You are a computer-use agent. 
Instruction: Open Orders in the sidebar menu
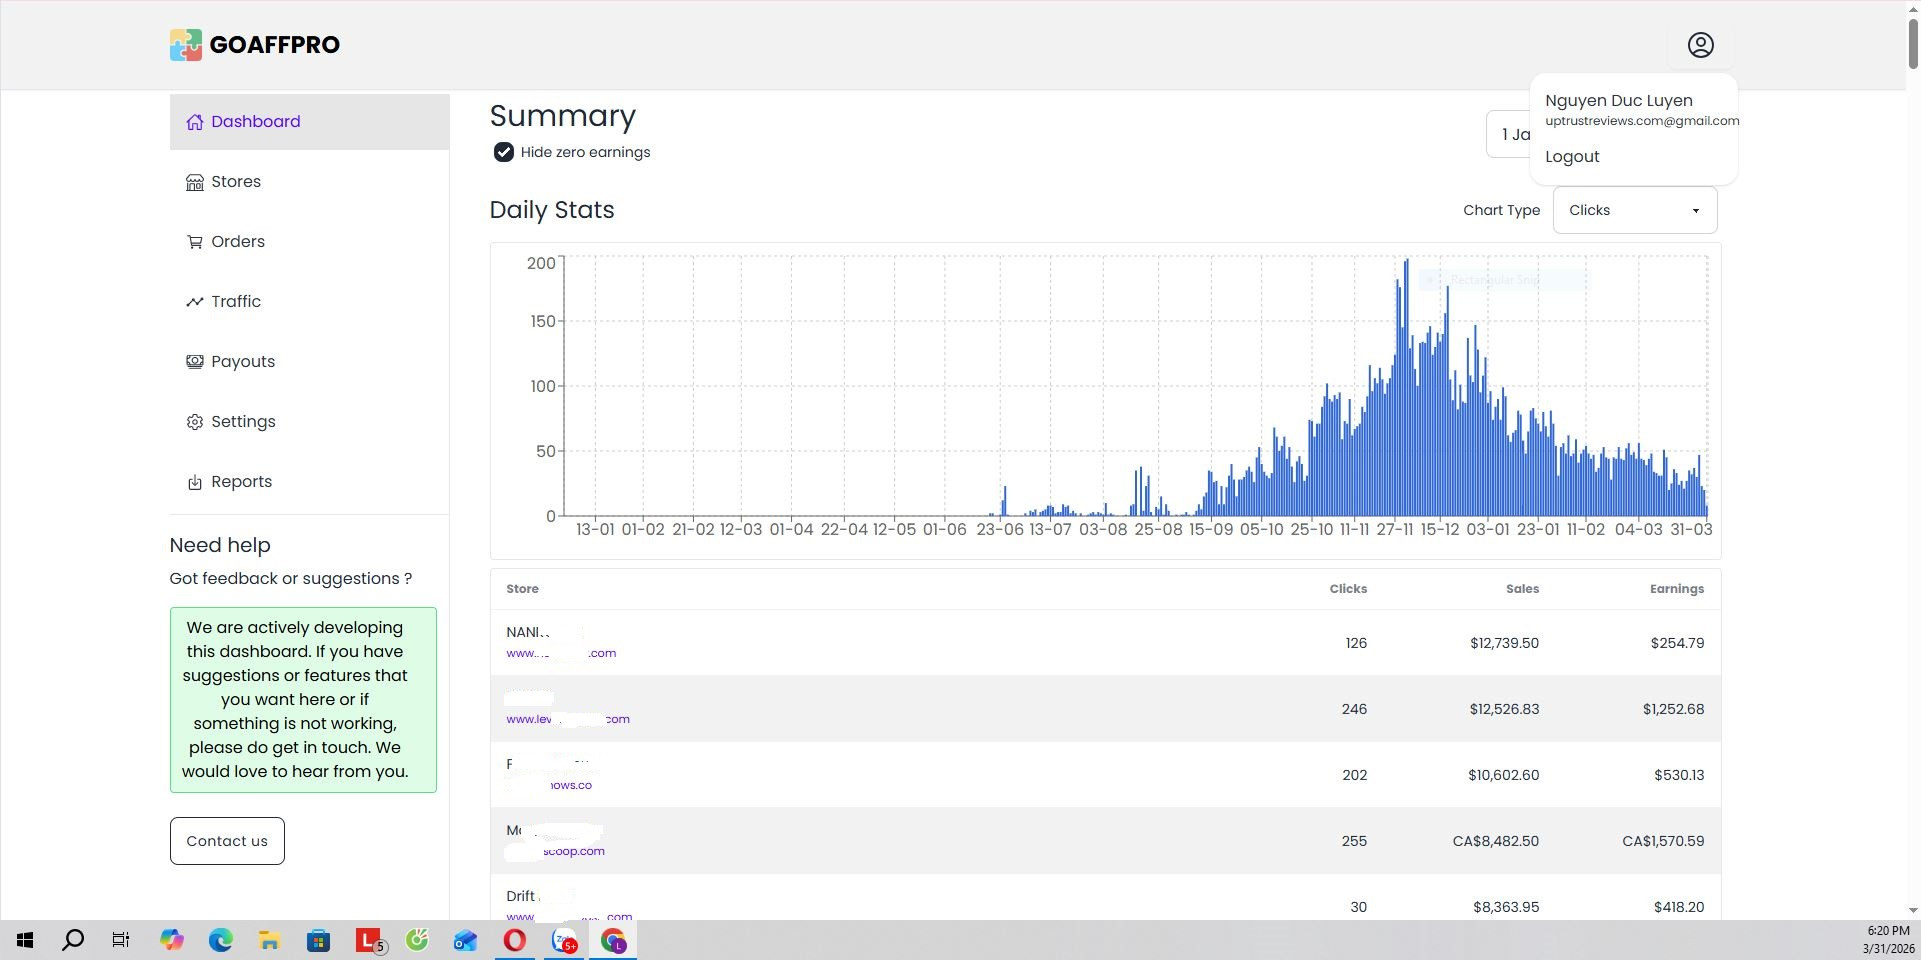click(x=309, y=242)
